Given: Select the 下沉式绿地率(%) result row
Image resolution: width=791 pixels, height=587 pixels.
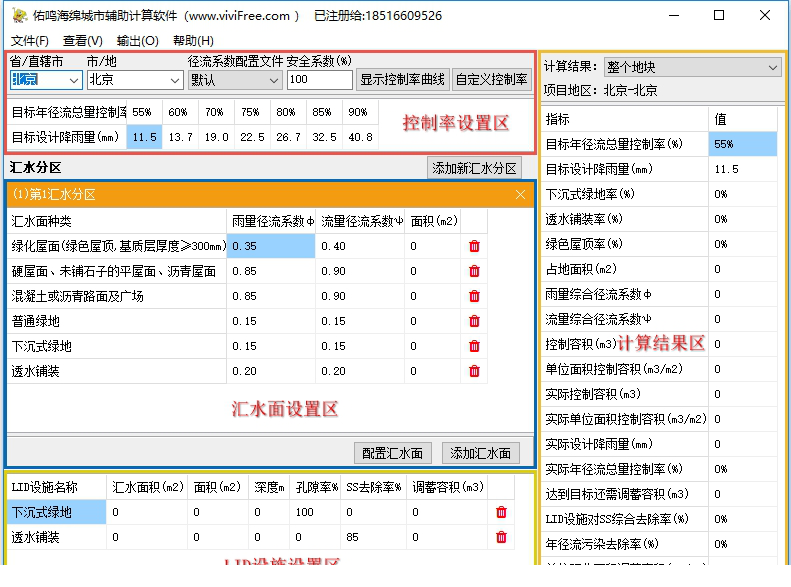Looking at the screenshot, I should [x=659, y=194].
